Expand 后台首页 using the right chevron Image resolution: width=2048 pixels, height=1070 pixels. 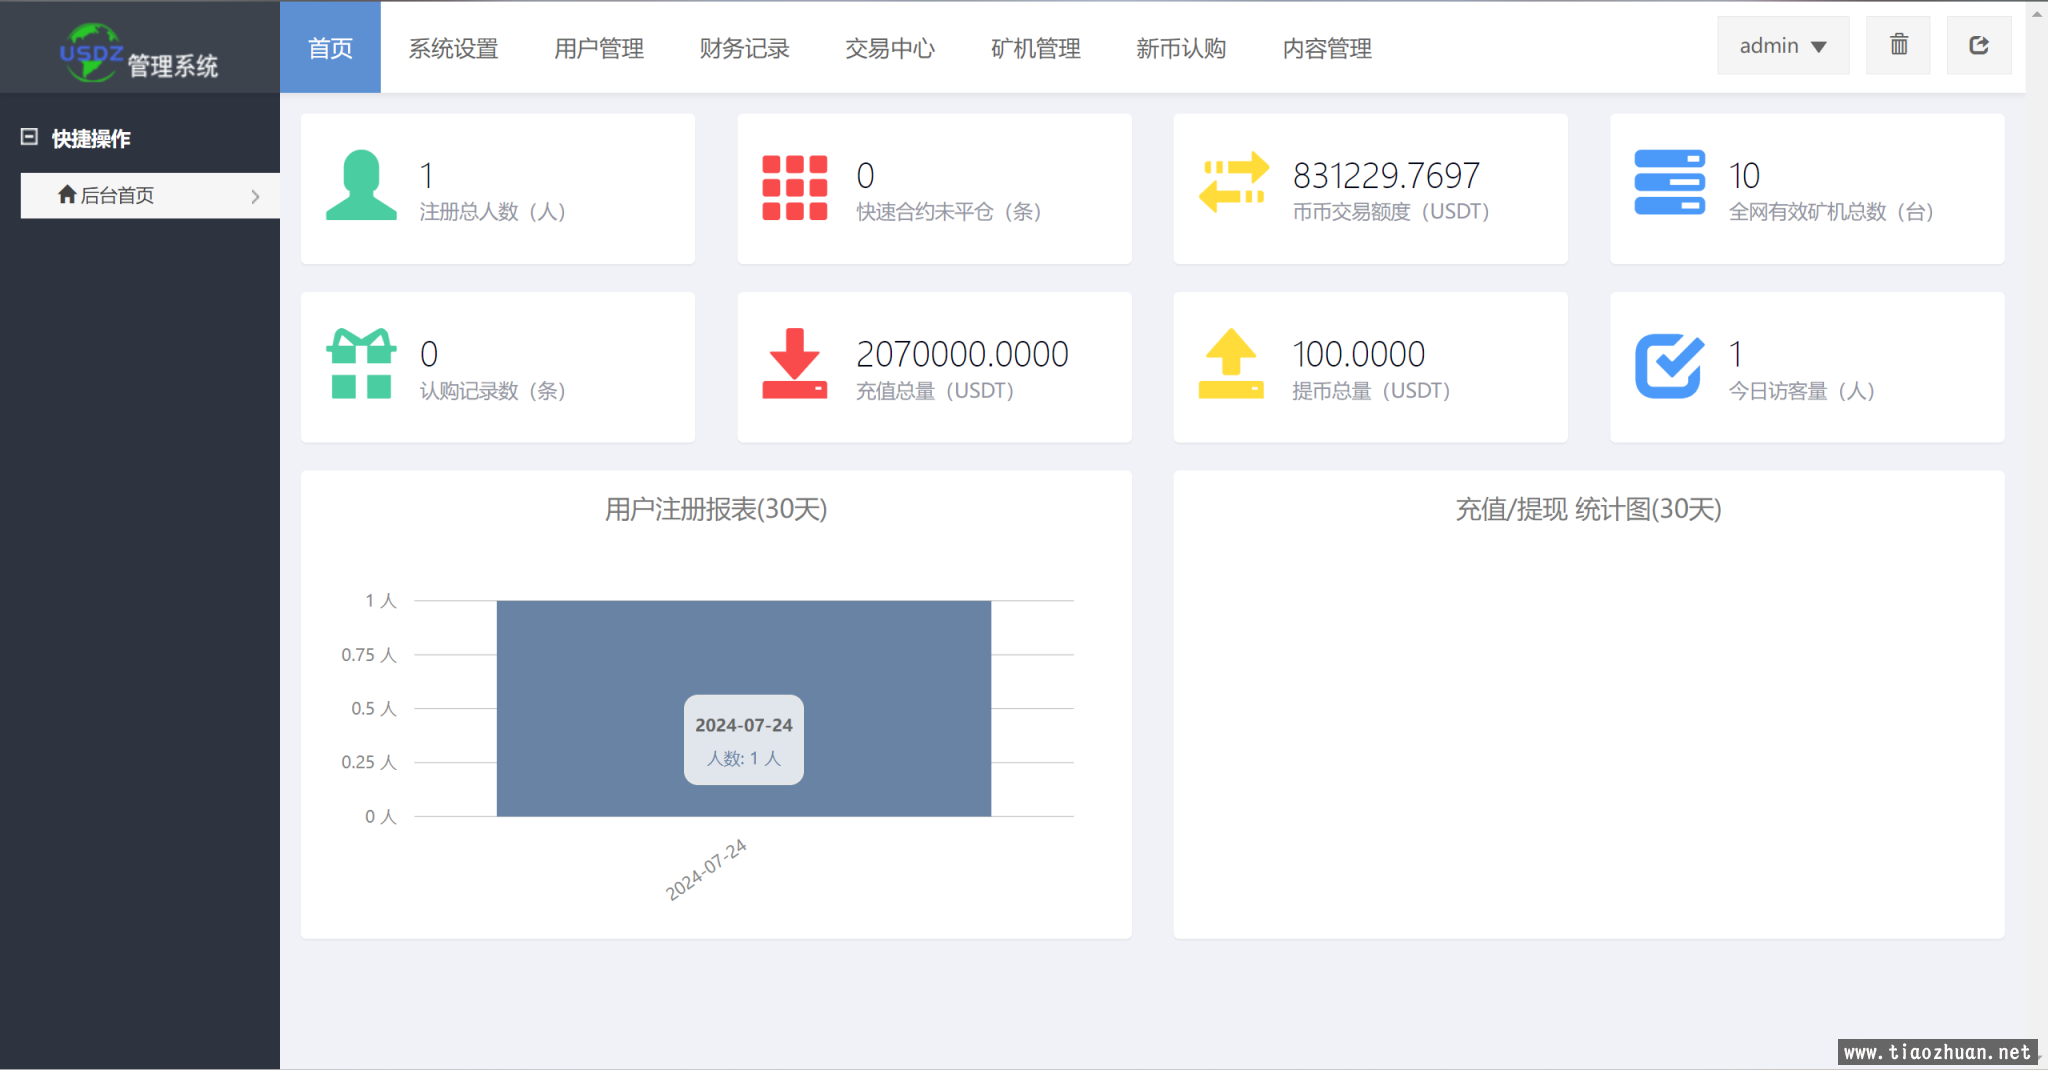click(257, 195)
